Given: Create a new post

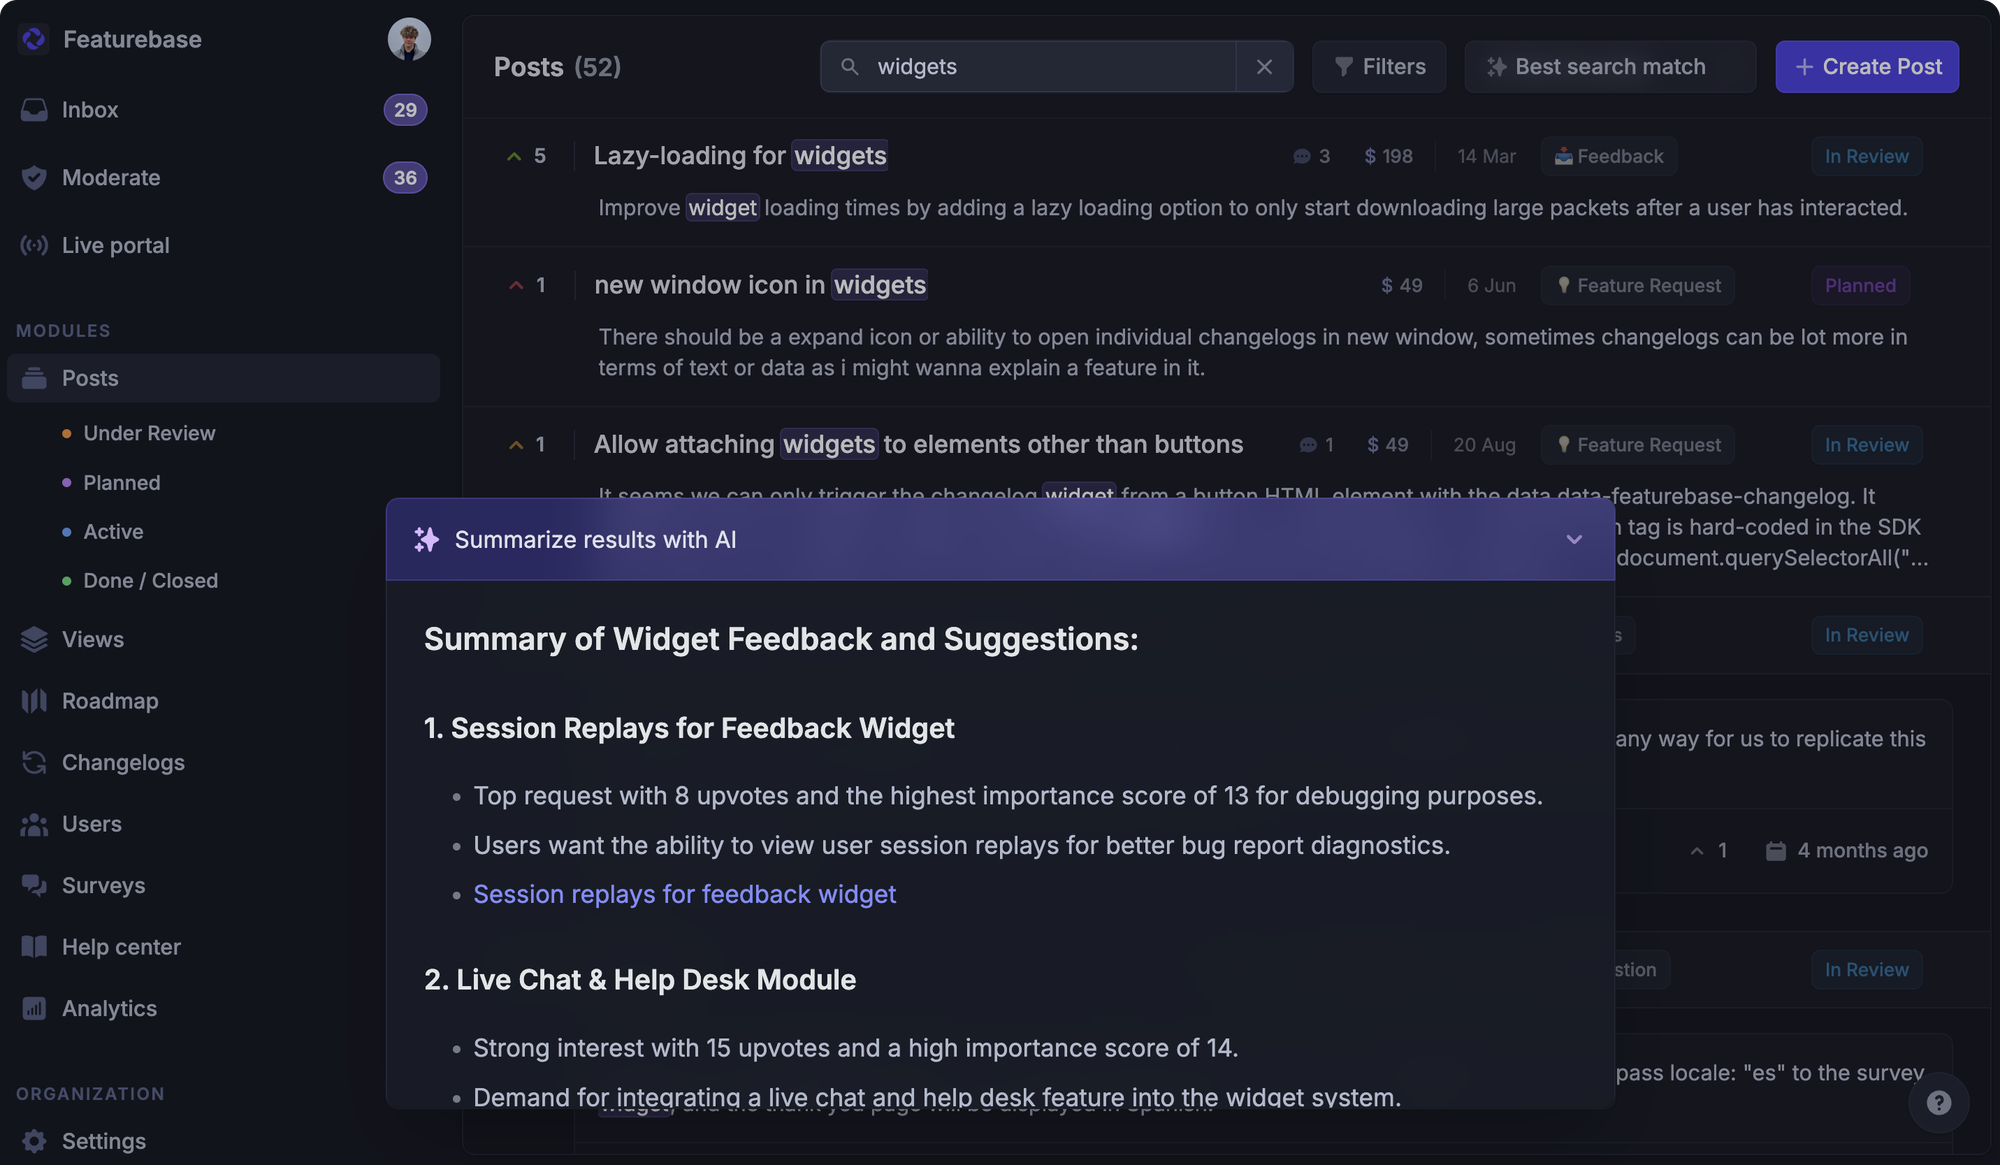Looking at the screenshot, I should click(x=1866, y=66).
